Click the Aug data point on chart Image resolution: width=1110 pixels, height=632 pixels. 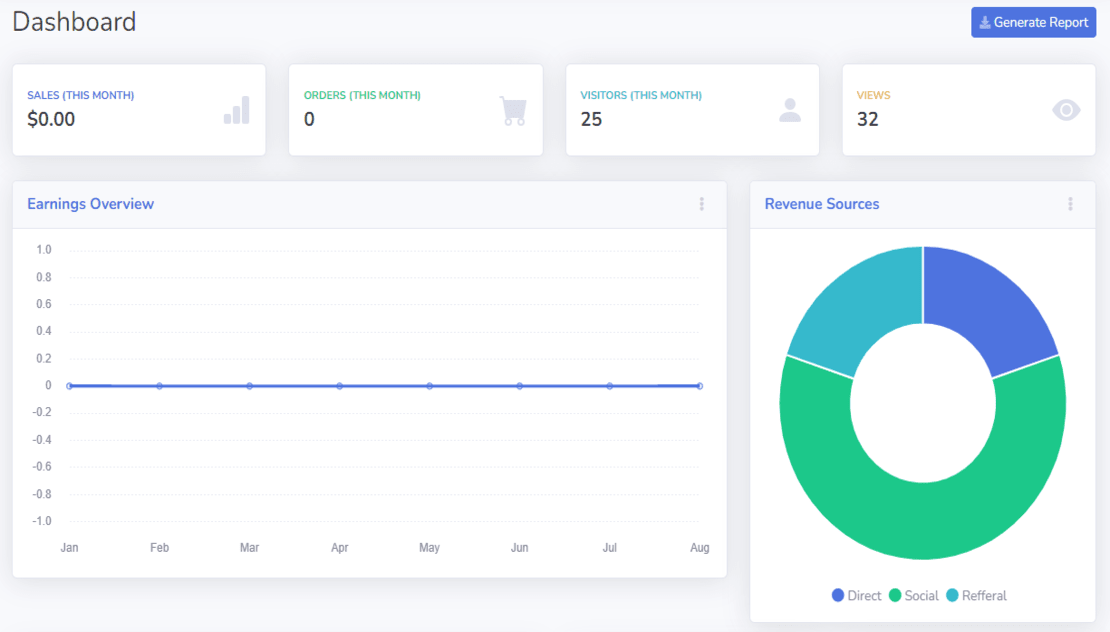[x=700, y=385]
